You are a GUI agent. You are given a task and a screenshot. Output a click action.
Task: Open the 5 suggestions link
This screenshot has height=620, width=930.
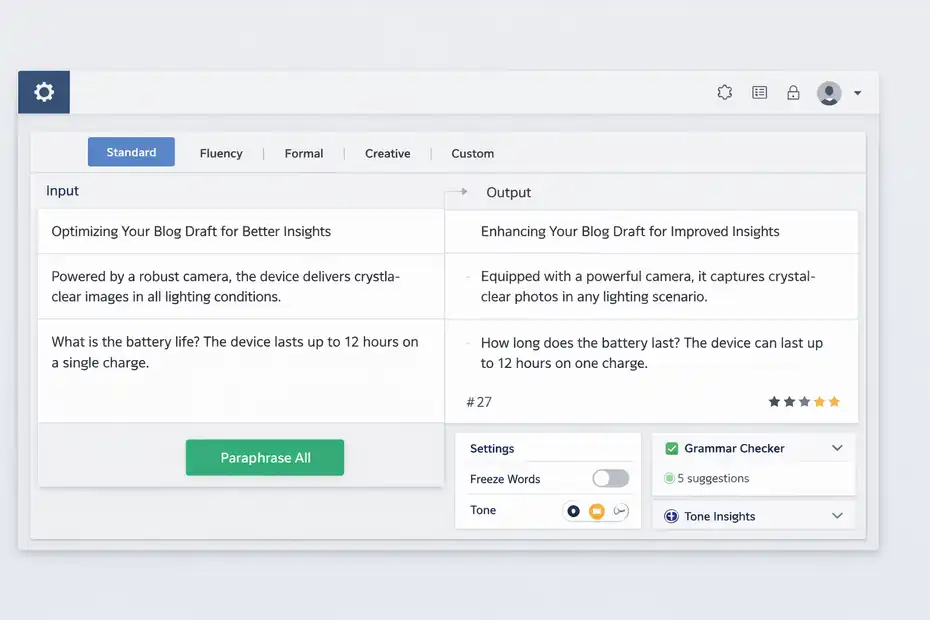click(x=712, y=478)
